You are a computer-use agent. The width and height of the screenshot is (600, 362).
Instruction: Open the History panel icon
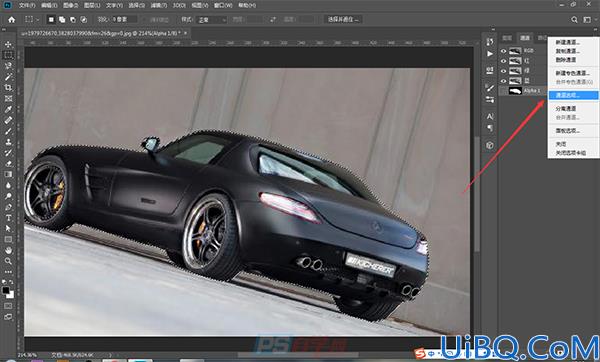tap(490, 42)
